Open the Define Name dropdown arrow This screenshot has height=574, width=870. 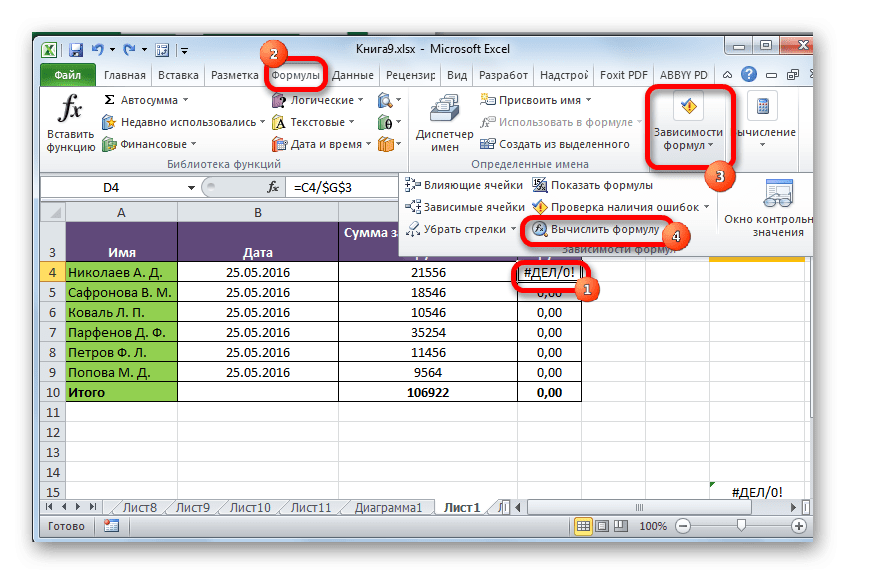pos(588,100)
